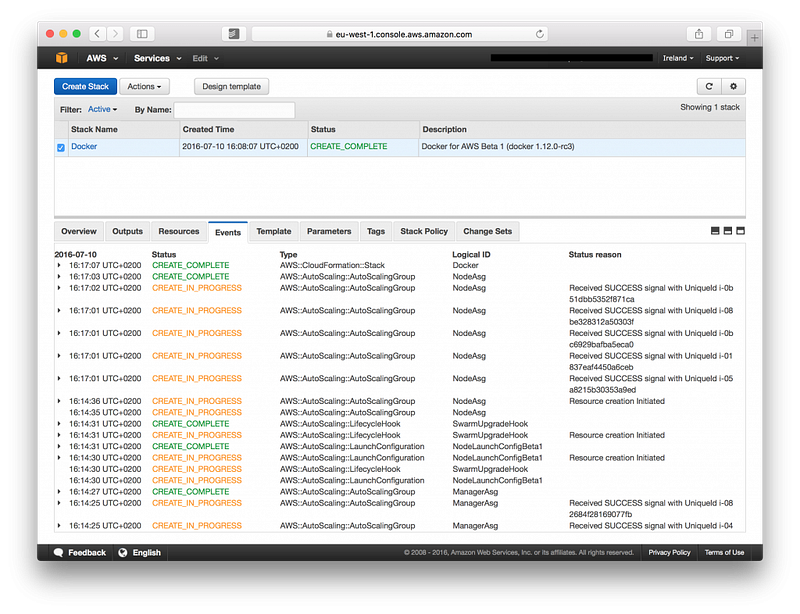Switch to the Resources tab

coord(179,231)
